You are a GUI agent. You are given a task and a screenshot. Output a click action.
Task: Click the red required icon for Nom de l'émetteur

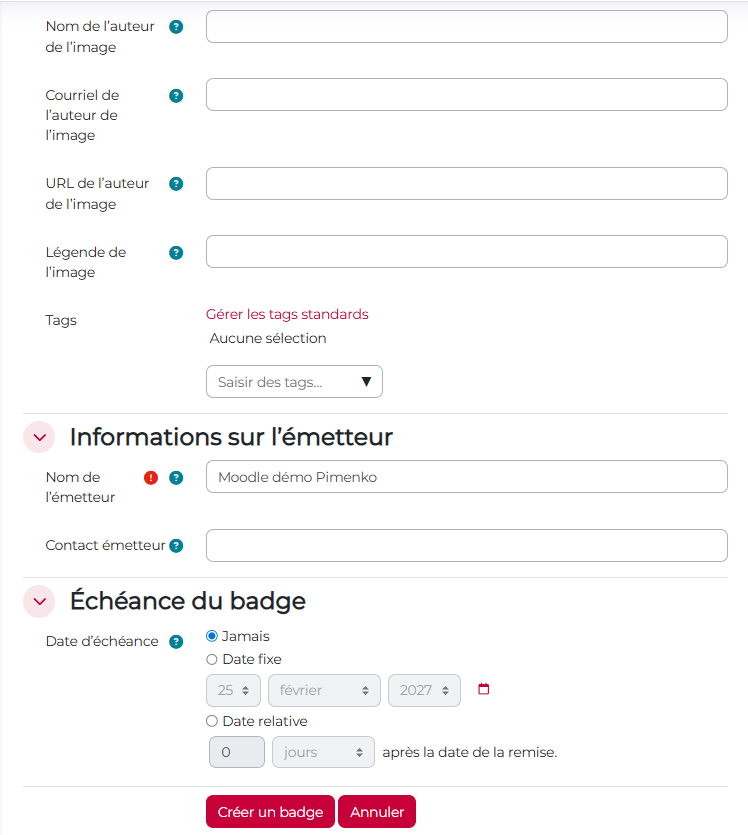[x=151, y=478]
